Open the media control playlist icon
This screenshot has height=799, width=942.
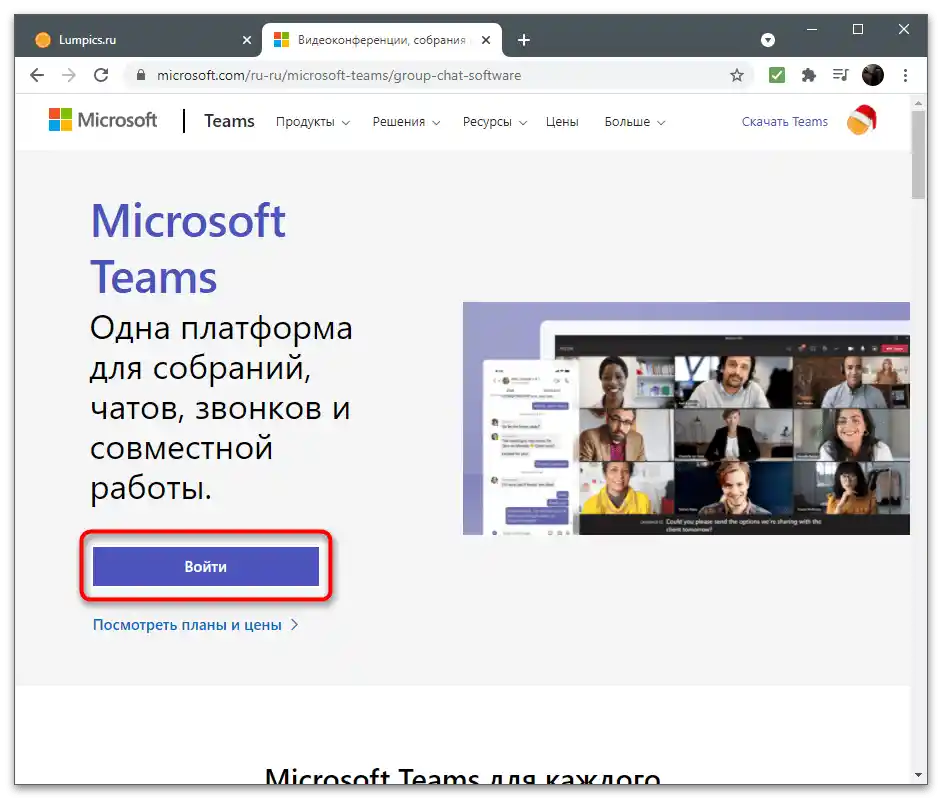(x=840, y=75)
